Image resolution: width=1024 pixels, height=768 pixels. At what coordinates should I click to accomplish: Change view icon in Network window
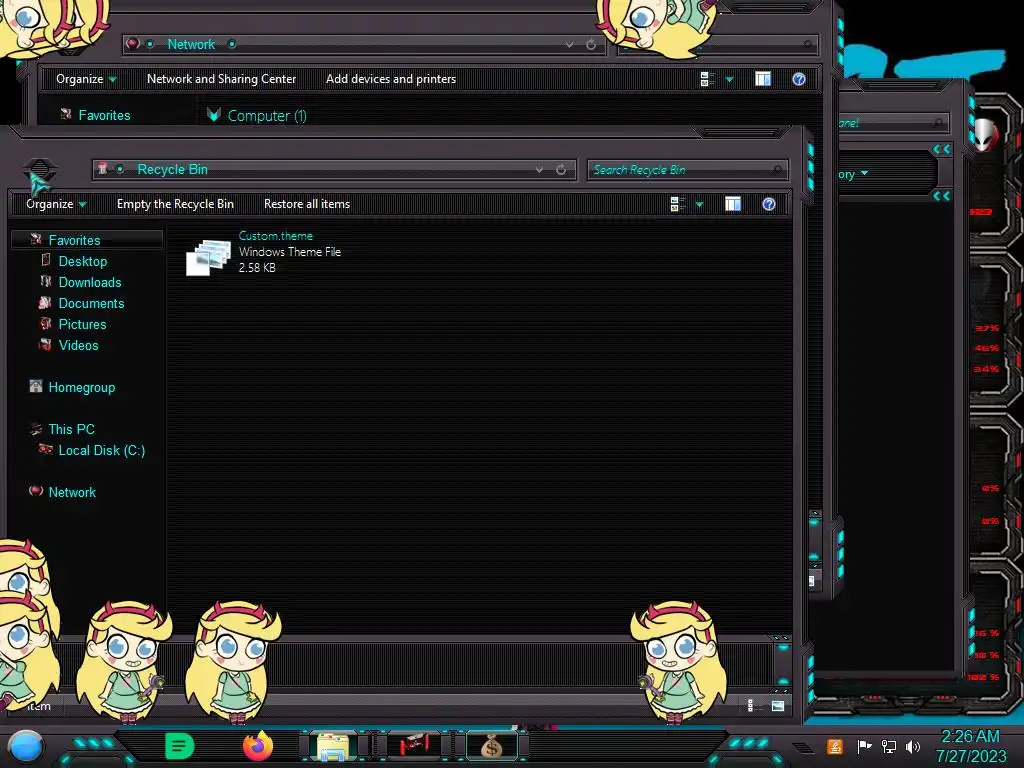pyautogui.click(x=707, y=80)
